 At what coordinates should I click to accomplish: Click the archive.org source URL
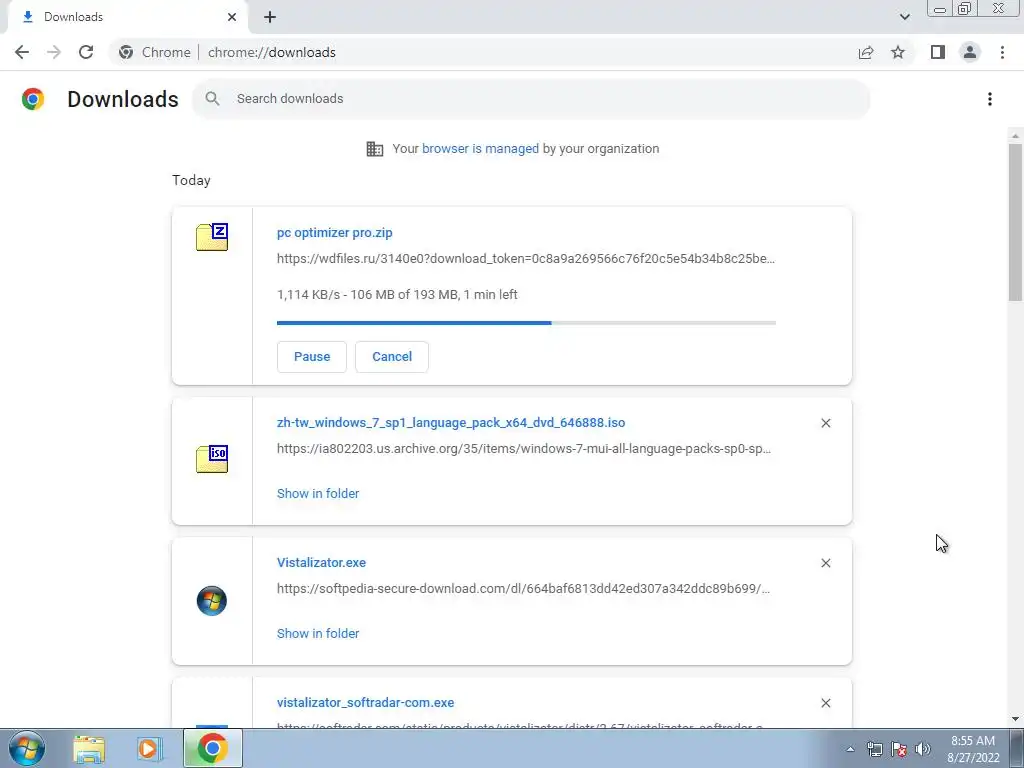[524, 449]
